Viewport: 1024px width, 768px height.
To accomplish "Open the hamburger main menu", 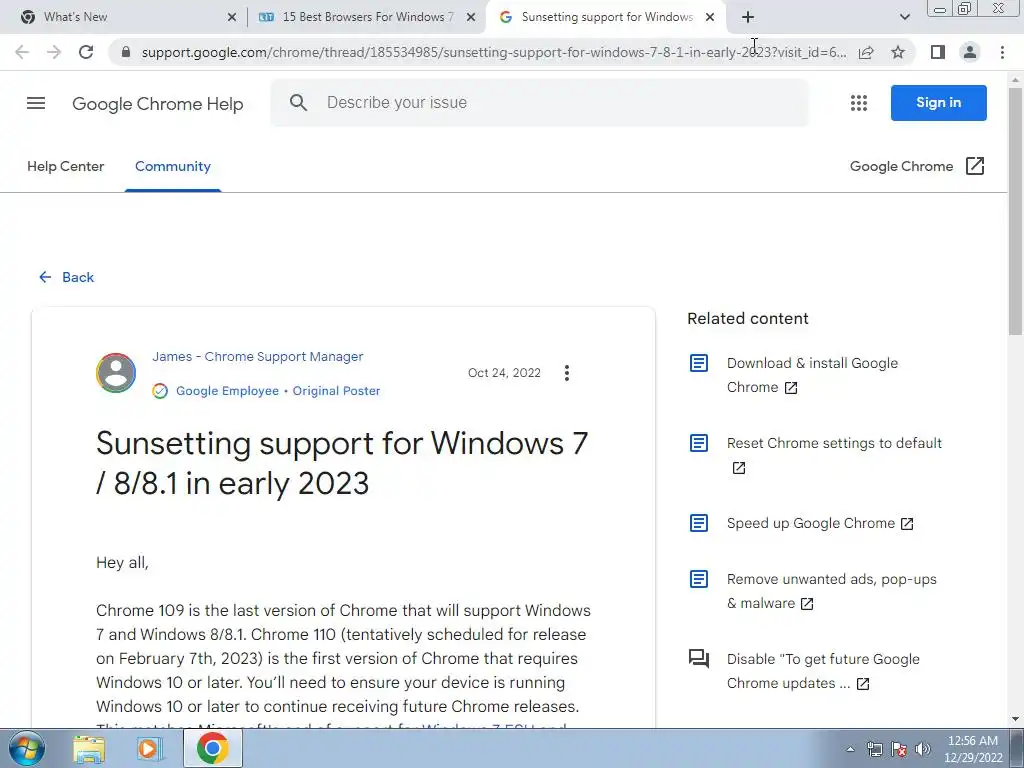I will pos(36,103).
